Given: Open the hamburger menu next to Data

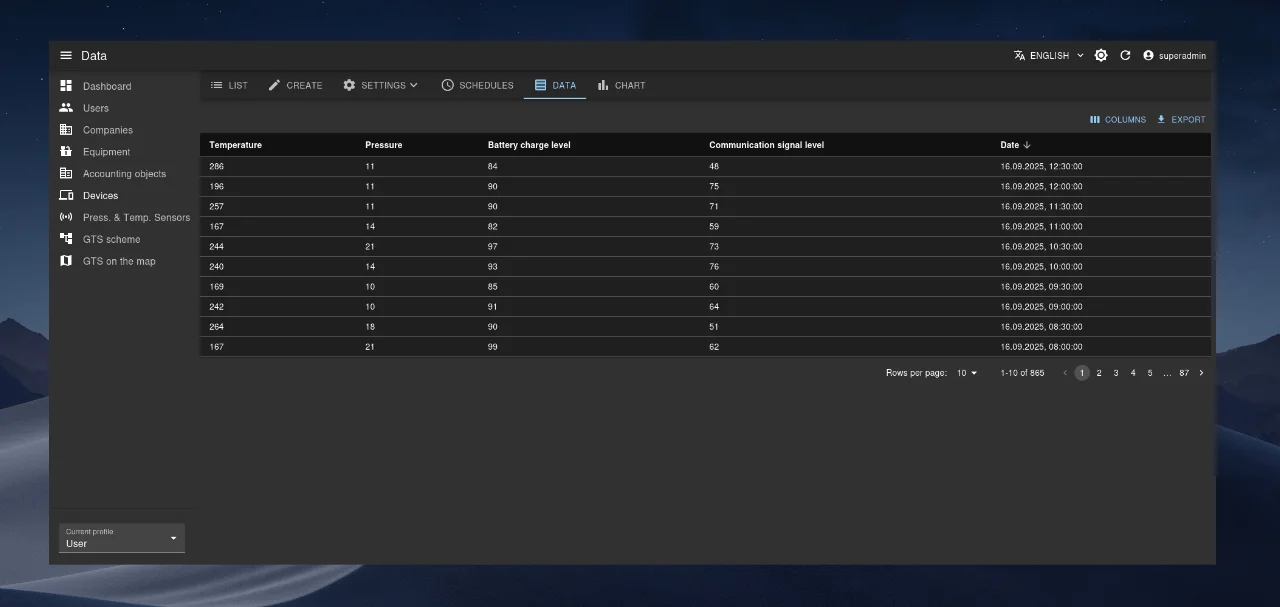Looking at the screenshot, I should [x=66, y=56].
